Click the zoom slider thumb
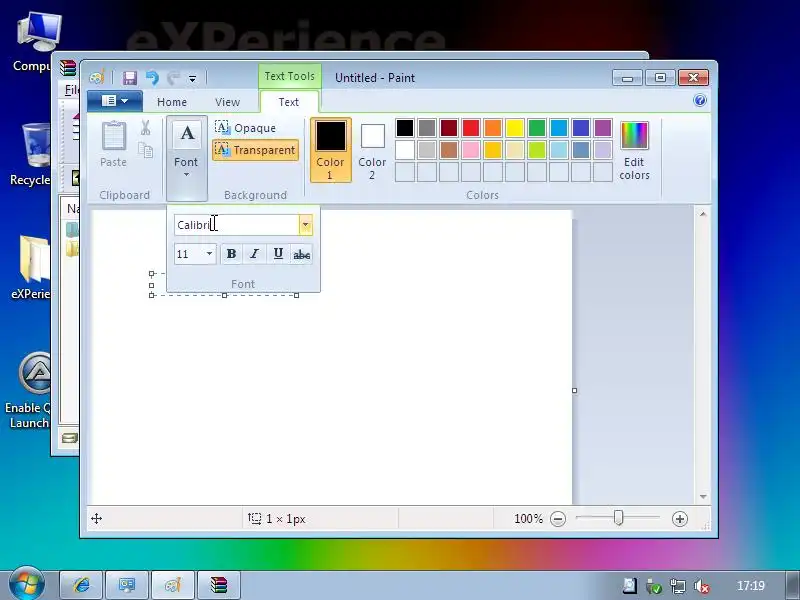Screen dimensions: 800x600 click(618, 518)
